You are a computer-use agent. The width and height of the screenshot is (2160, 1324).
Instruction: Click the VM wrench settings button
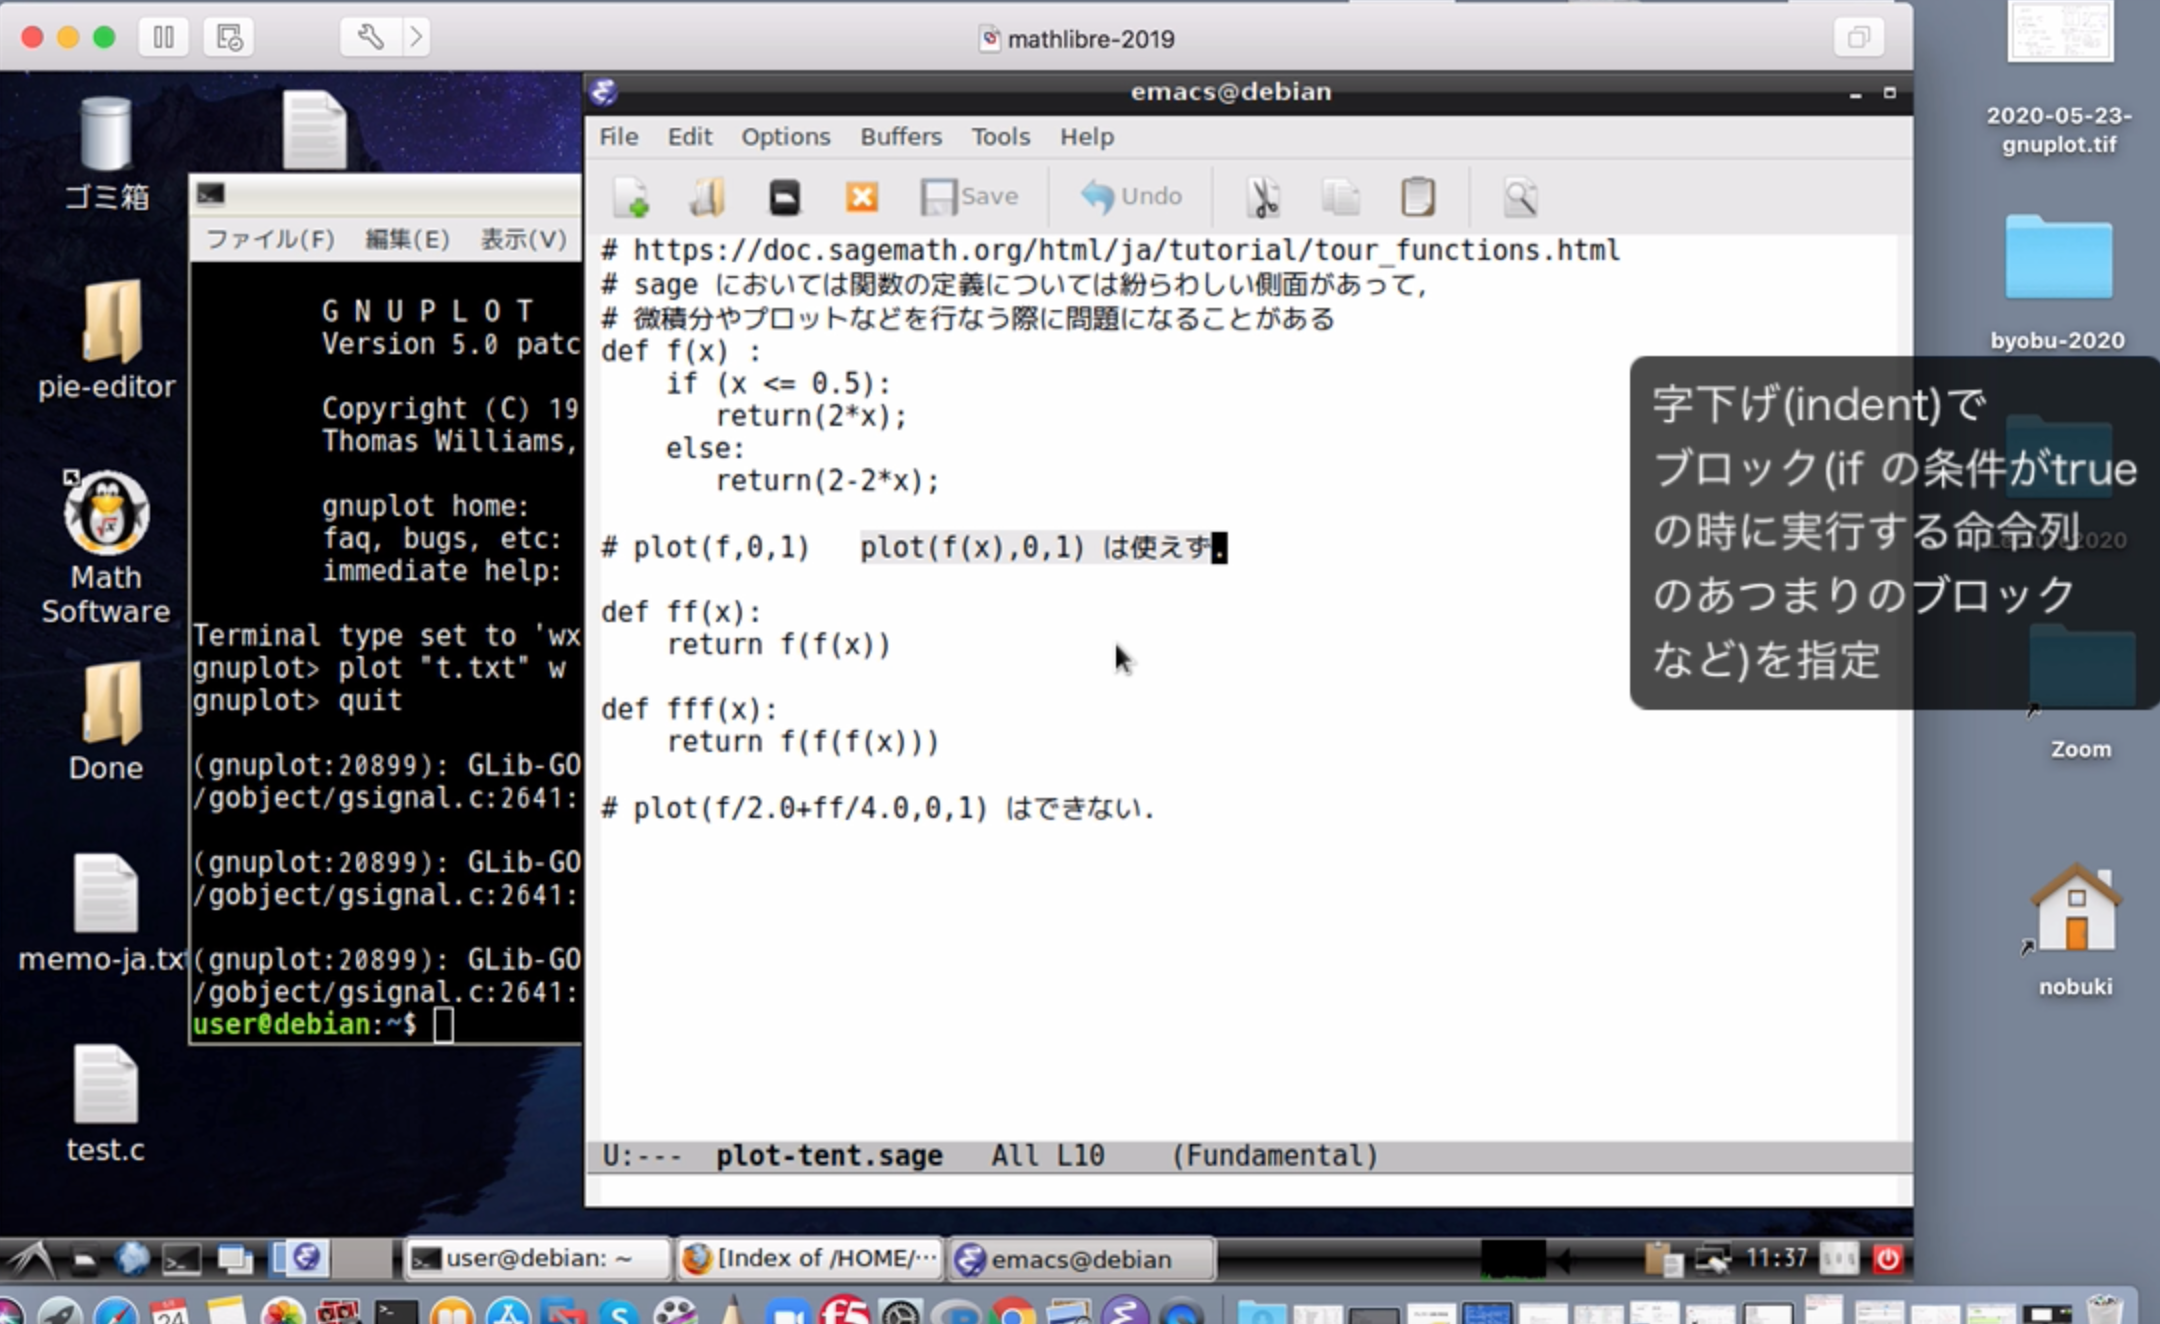click(370, 37)
